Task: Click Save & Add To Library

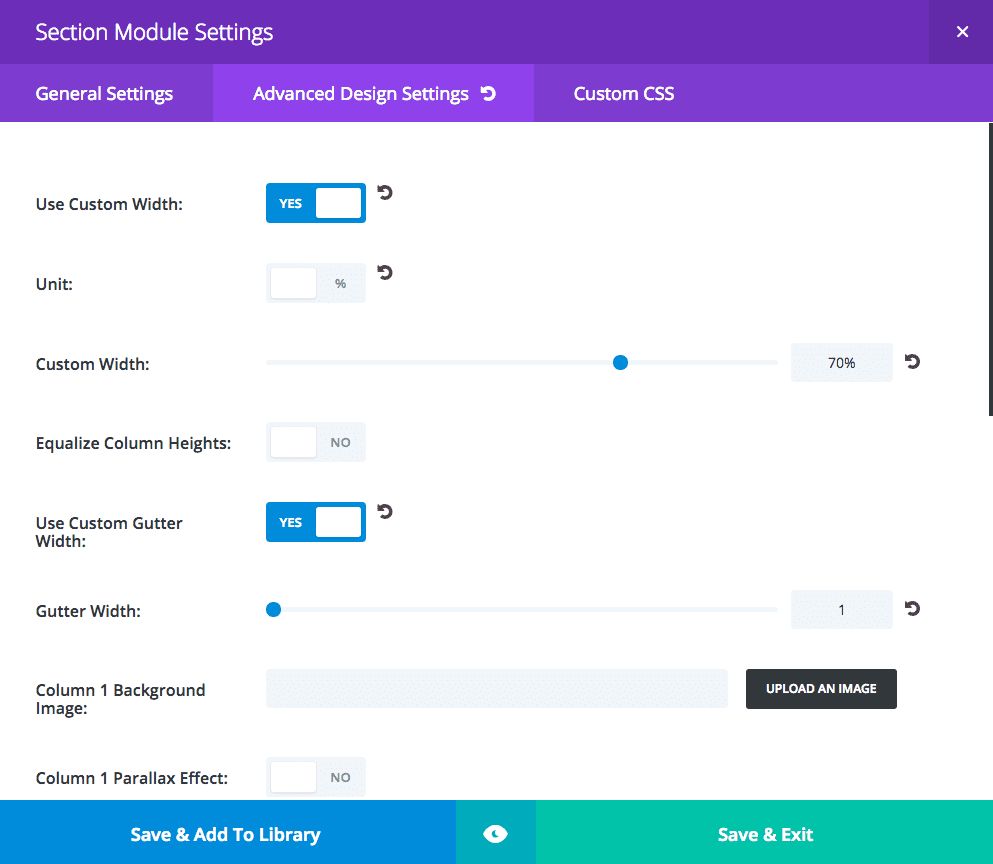Action: pyautogui.click(x=226, y=834)
